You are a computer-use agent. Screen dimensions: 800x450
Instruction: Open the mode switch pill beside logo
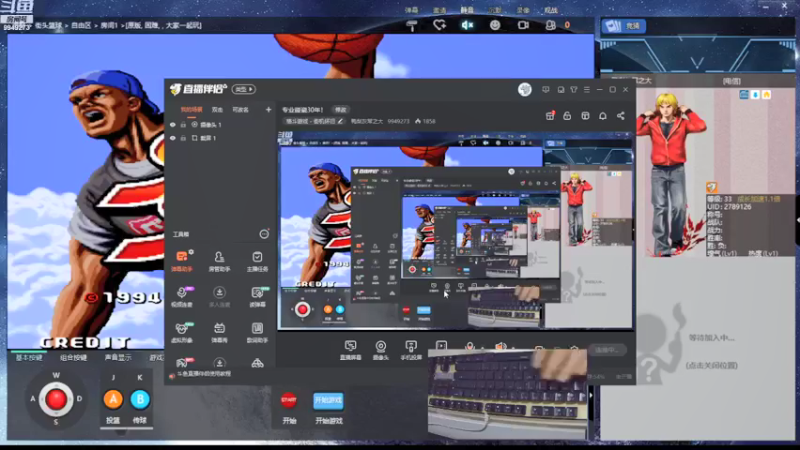pos(244,89)
